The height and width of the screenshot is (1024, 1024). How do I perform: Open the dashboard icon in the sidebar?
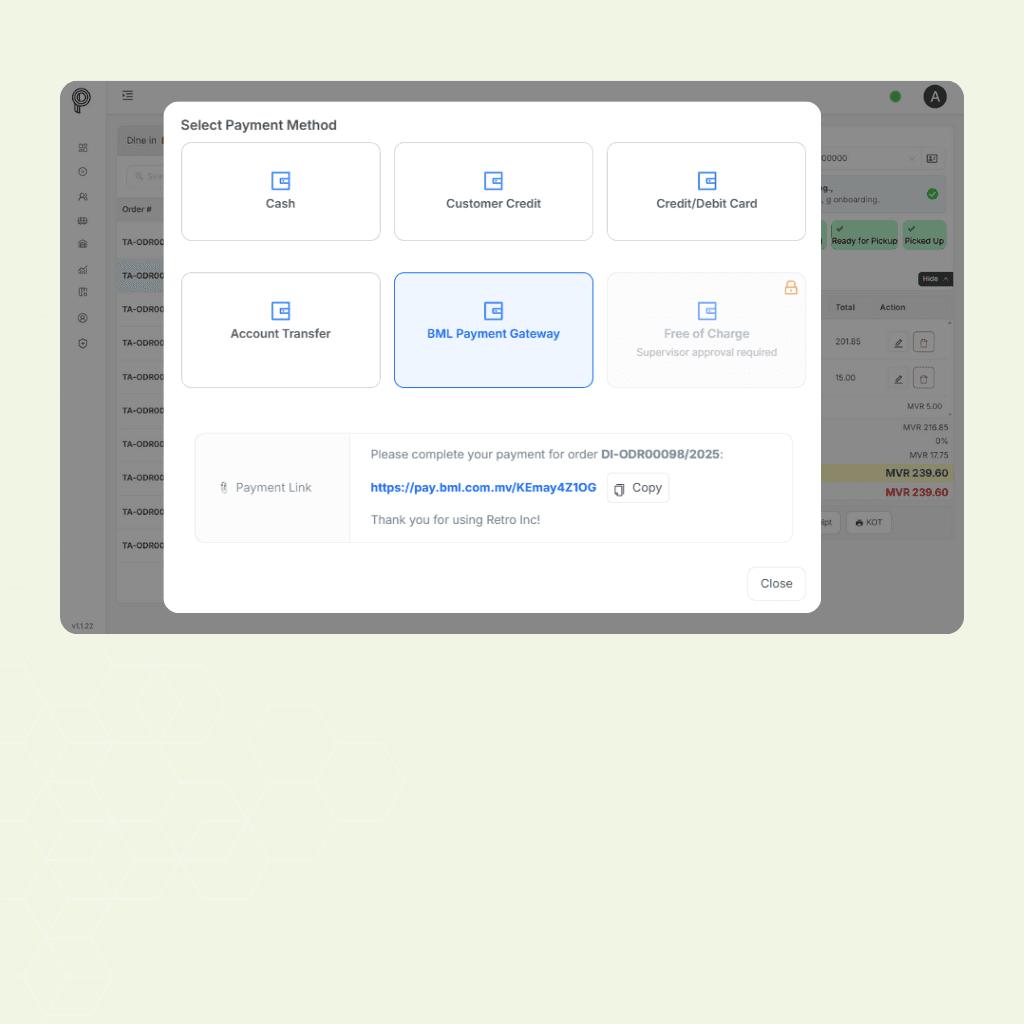tap(82, 148)
